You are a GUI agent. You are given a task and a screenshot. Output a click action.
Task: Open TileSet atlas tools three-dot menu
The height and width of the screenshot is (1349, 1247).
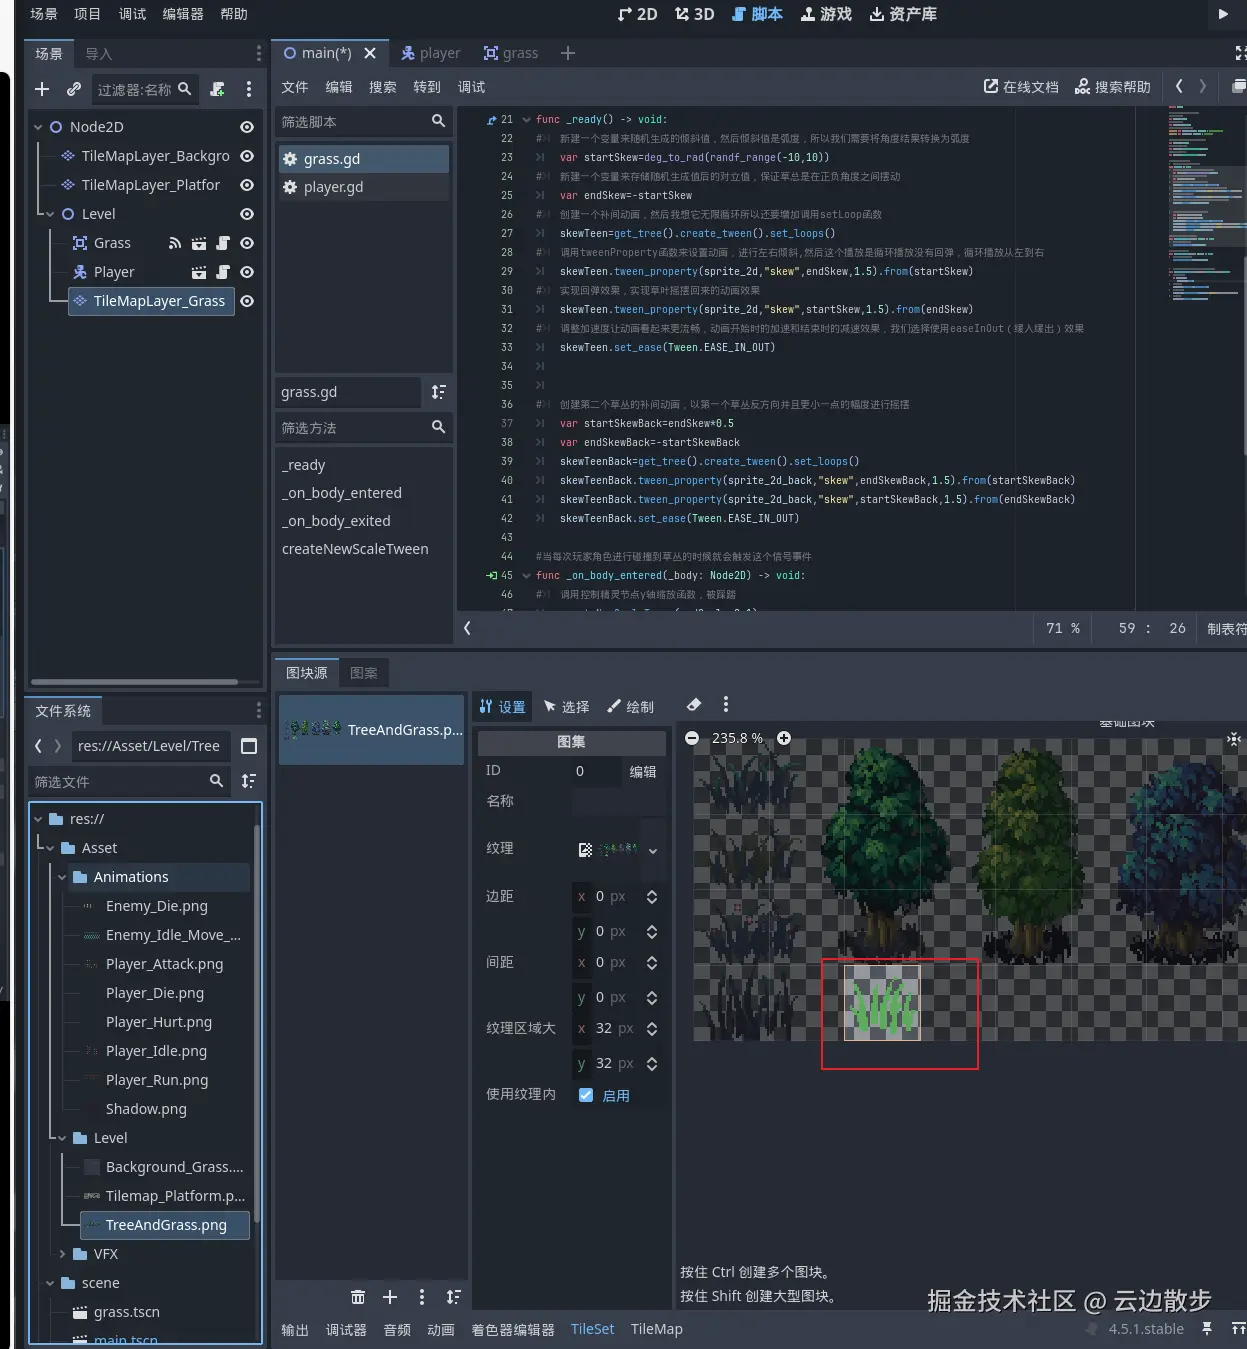click(x=726, y=705)
